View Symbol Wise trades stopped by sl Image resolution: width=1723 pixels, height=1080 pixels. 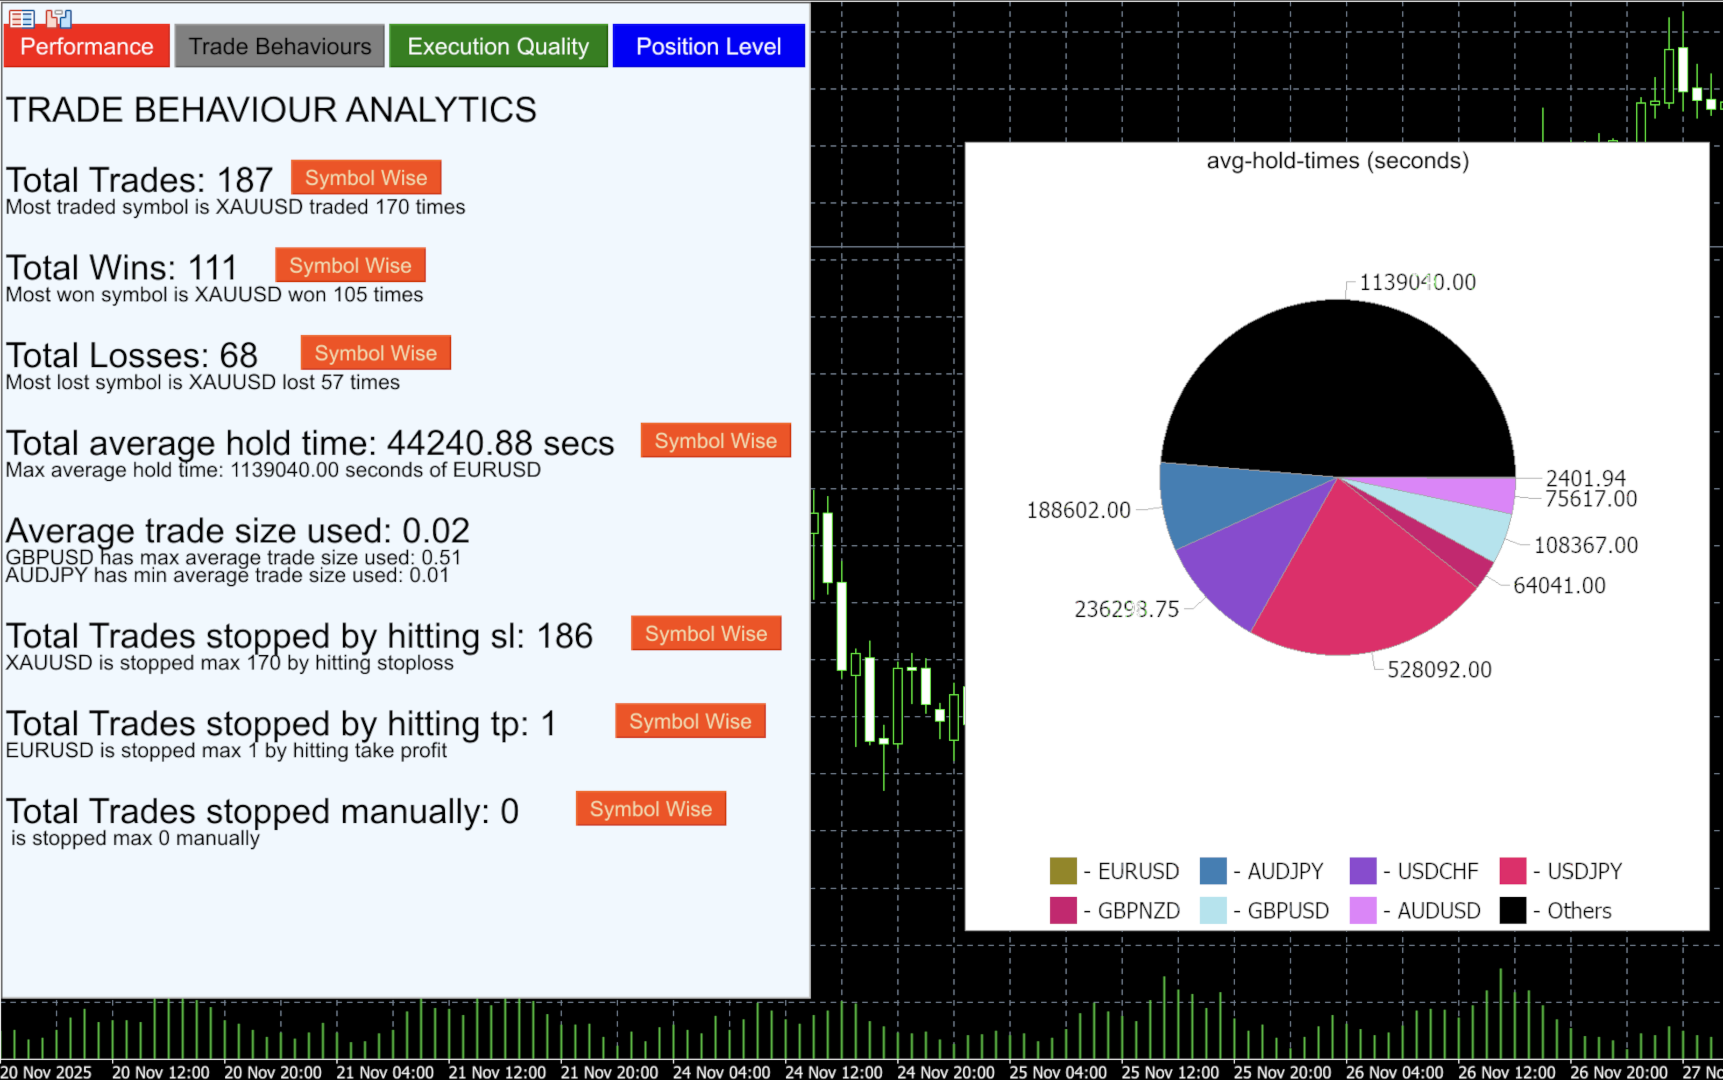pyautogui.click(x=706, y=633)
